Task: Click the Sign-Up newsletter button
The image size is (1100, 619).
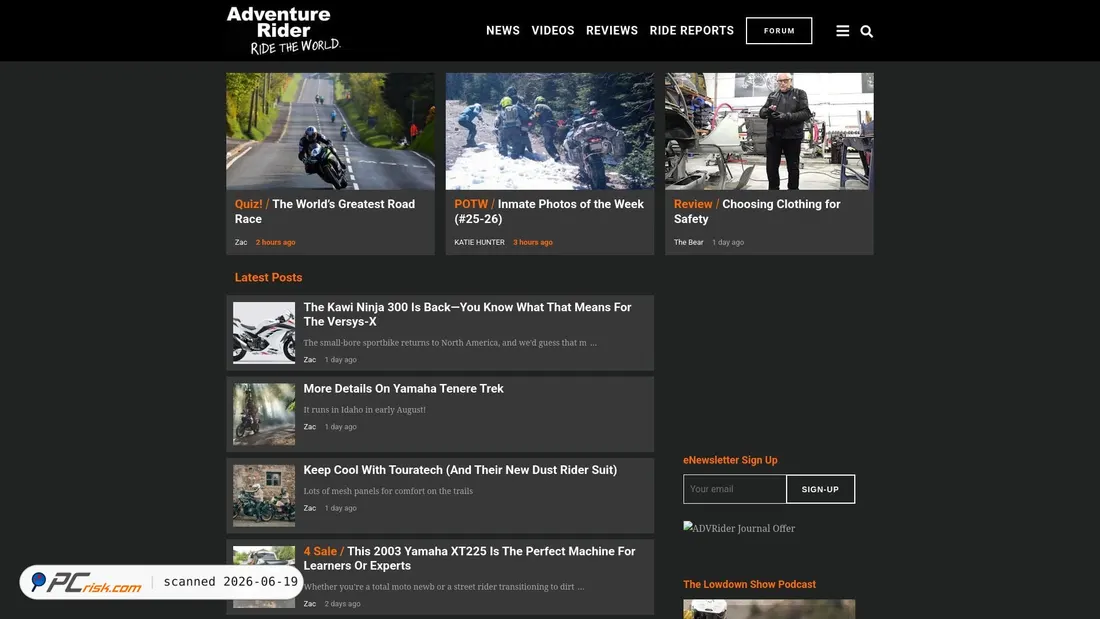Action: point(820,489)
